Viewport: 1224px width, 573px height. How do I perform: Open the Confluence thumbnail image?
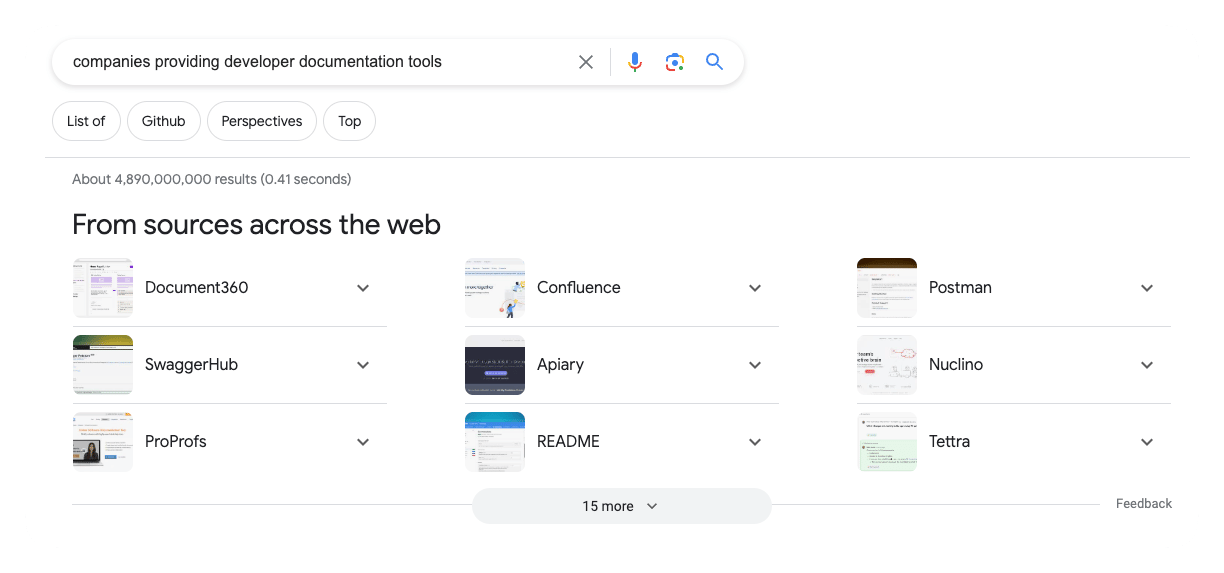[495, 288]
